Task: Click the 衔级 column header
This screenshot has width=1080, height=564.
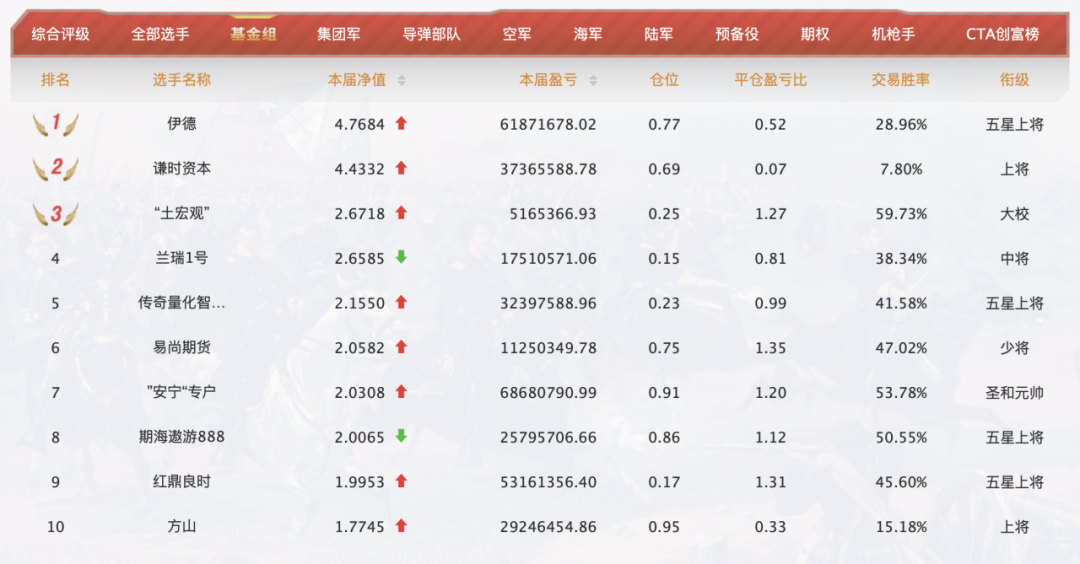Action: tap(1014, 80)
